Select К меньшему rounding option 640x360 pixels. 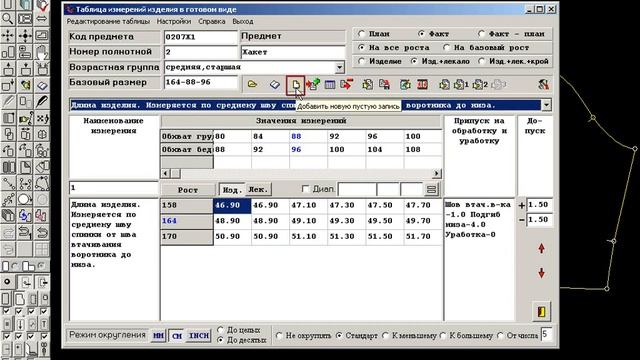[386, 336]
